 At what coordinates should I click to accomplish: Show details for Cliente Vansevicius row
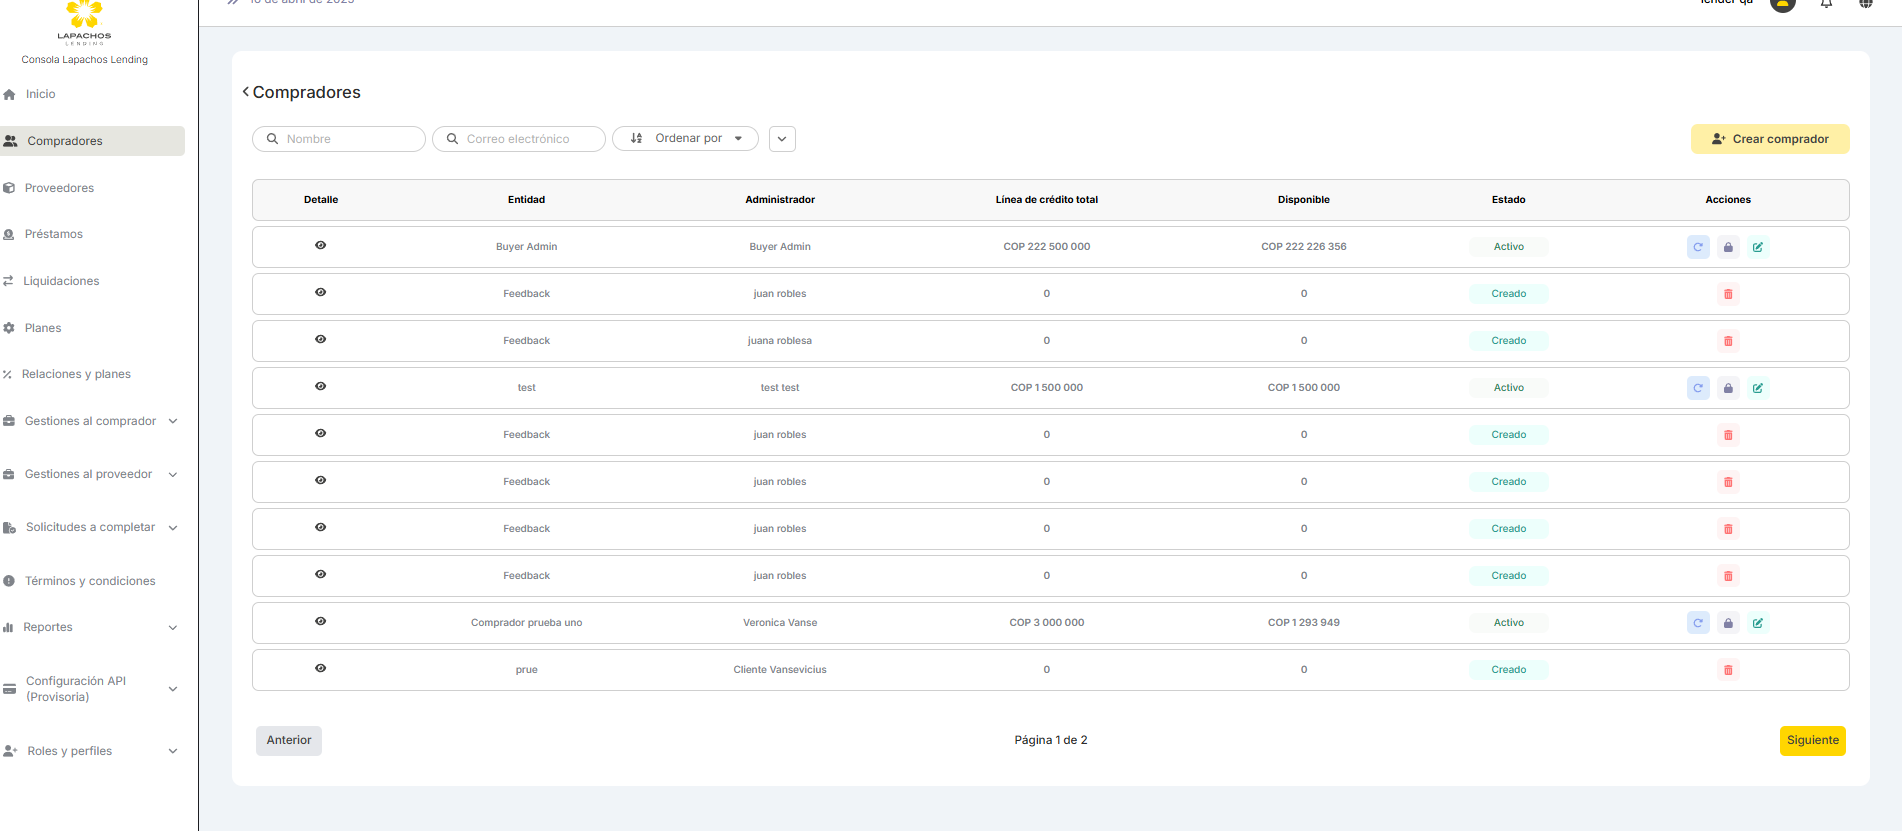tap(320, 669)
